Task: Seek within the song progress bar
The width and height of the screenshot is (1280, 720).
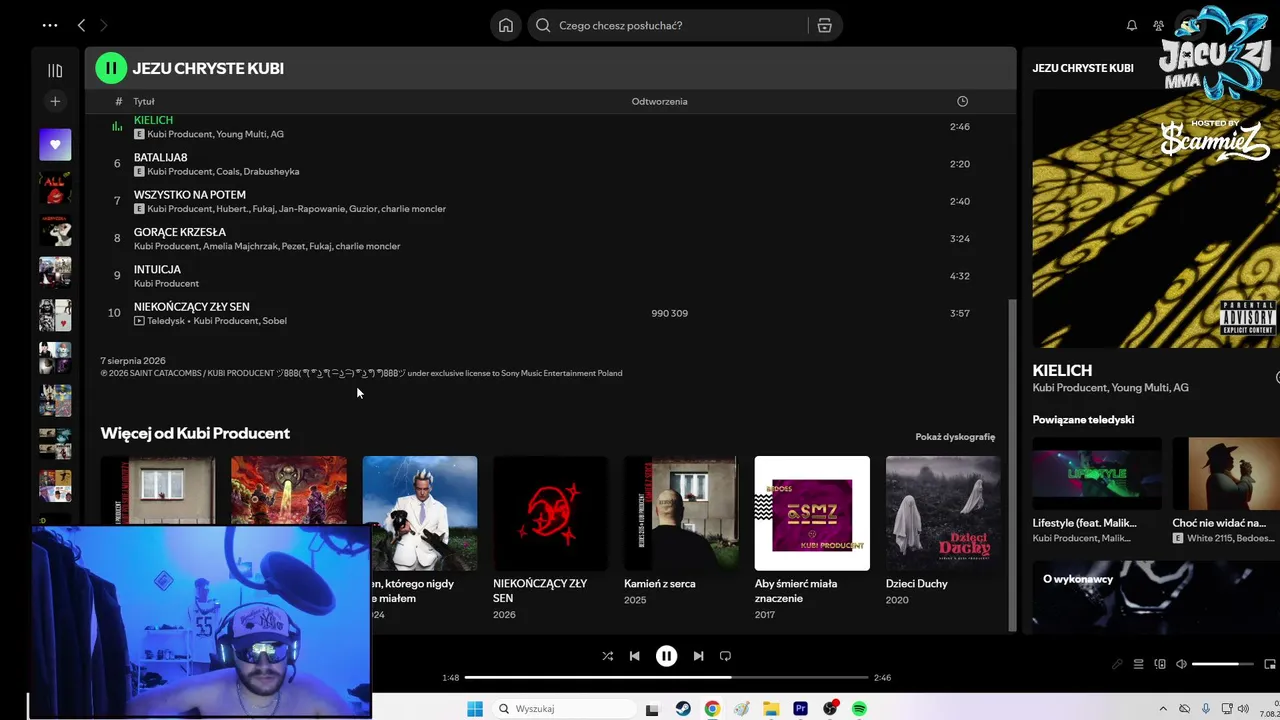Action: [666, 677]
